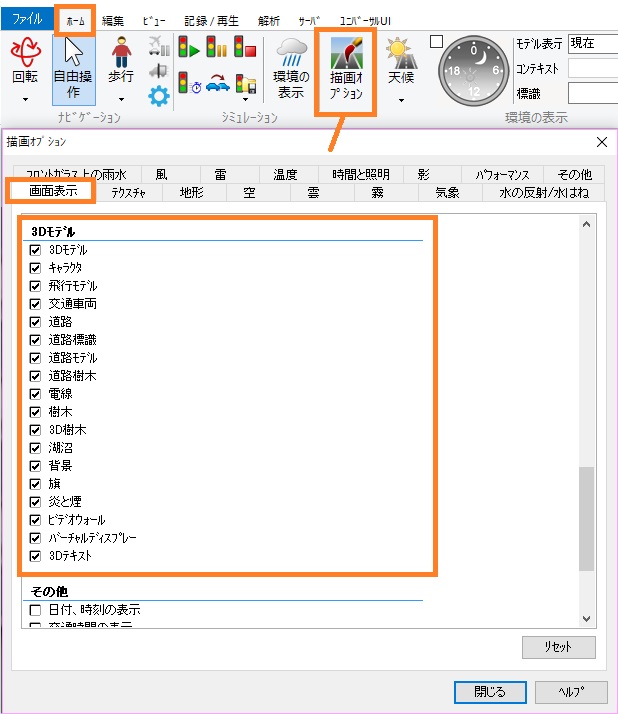Open the 回転 dropdown arrow
This screenshot has height=714, width=618.
click(26, 99)
